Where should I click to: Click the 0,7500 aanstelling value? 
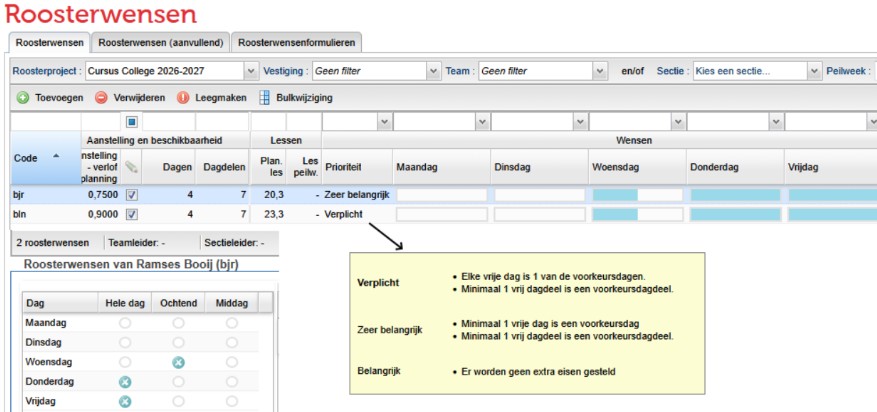(x=102, y=195)
